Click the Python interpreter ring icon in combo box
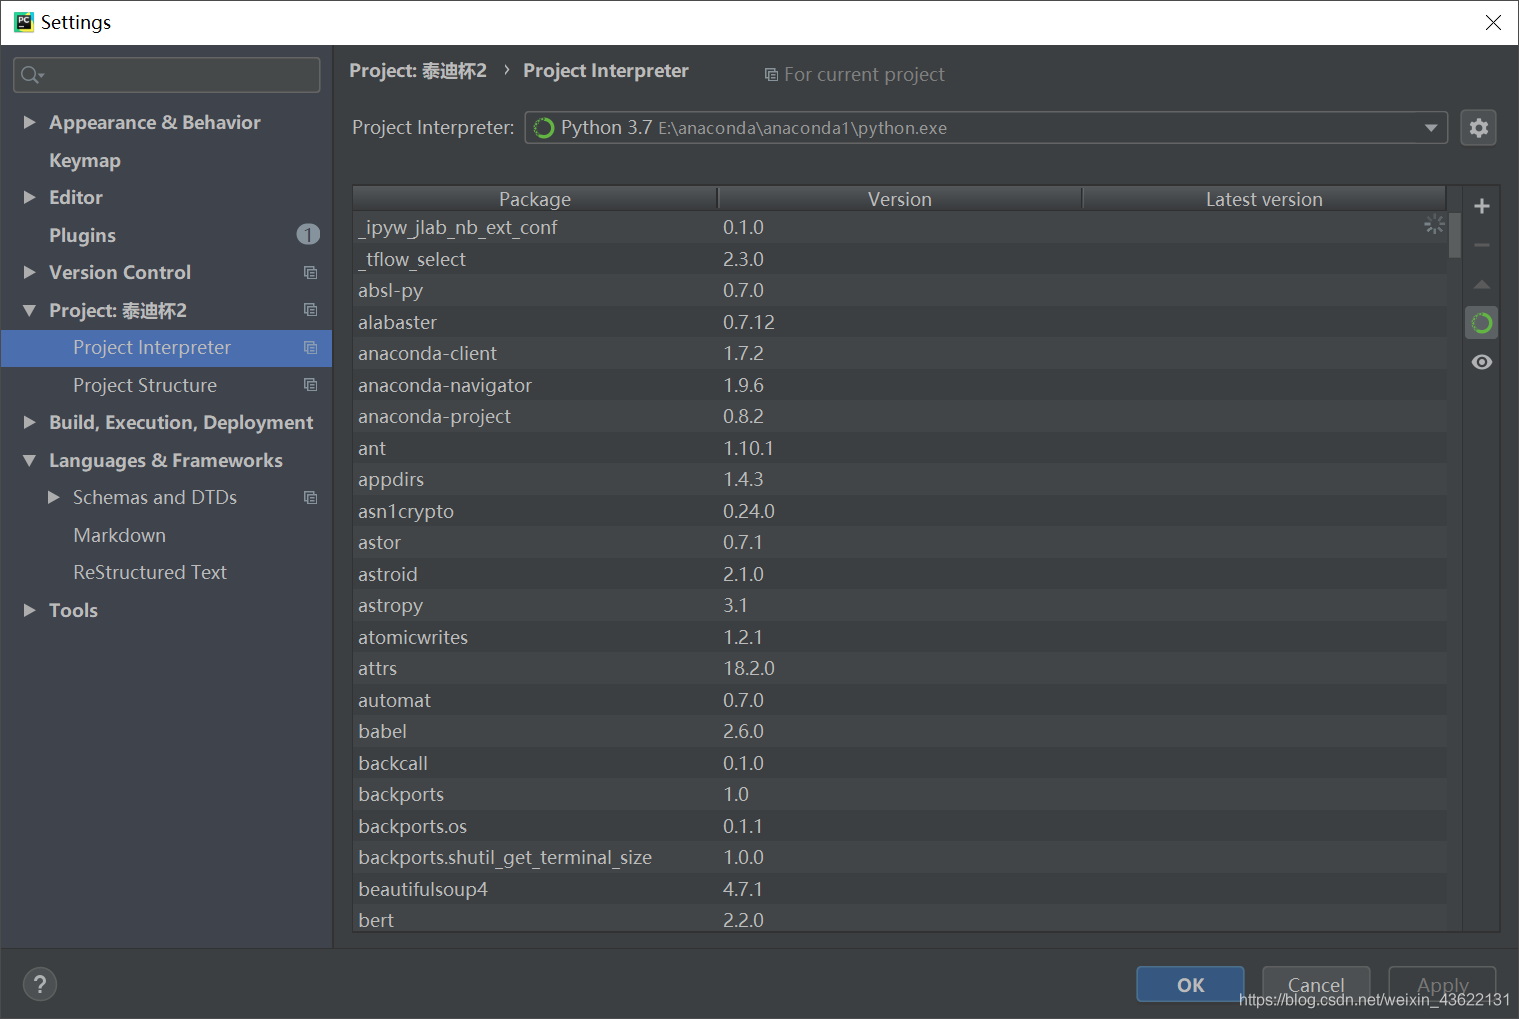 (x=544, y=128)
